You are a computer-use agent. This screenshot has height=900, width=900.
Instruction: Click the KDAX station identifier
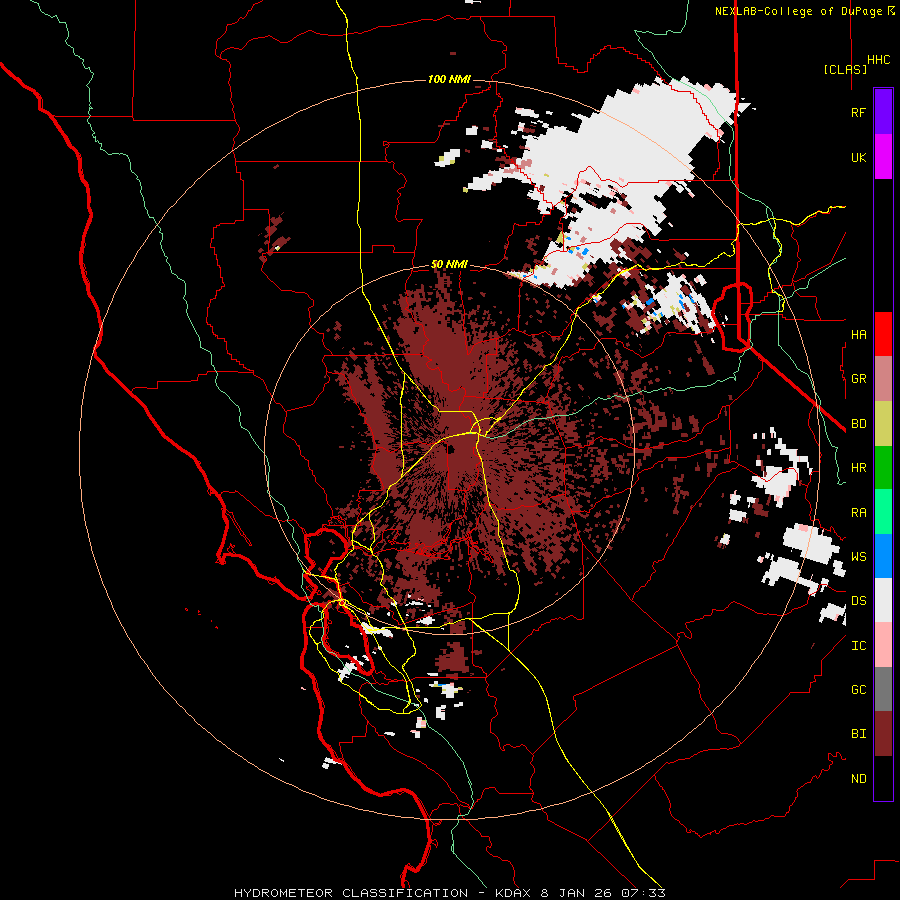[515, 893]
